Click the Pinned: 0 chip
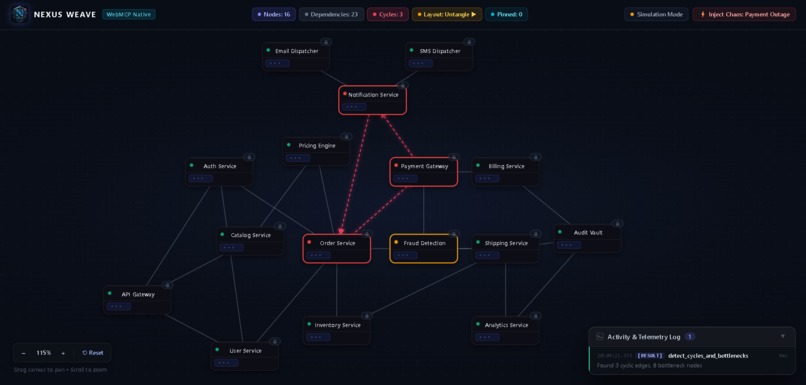Viewport: 806px width, 385px height. point(506,14)
